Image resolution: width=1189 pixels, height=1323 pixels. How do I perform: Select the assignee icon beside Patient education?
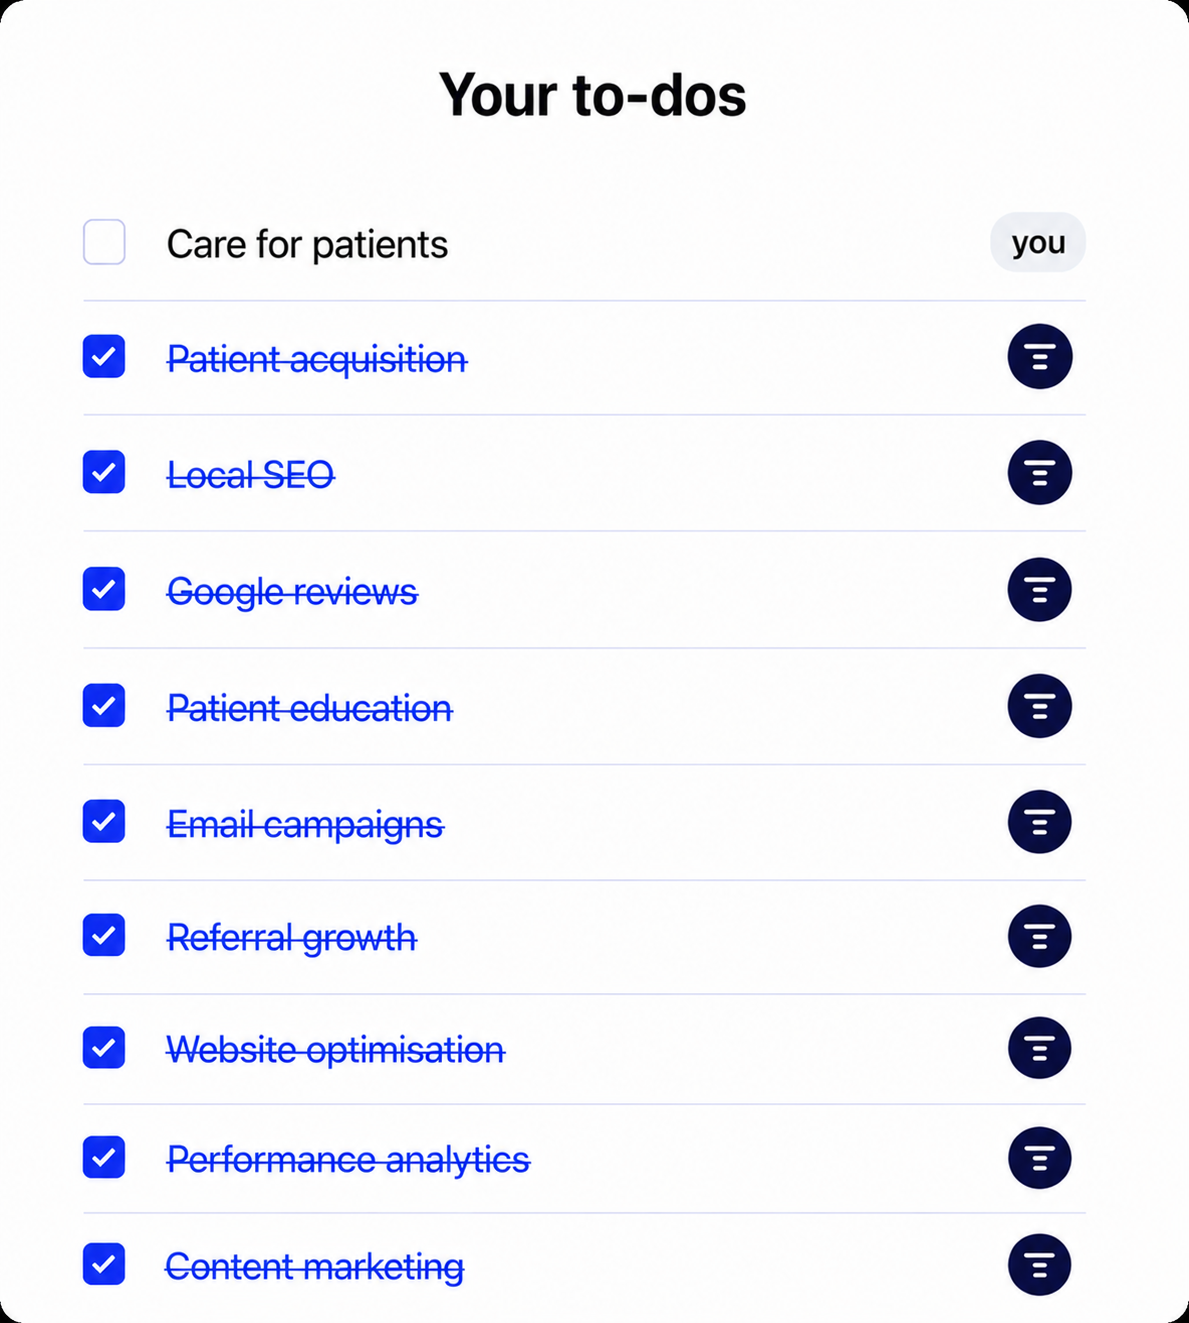point(1039,706)
